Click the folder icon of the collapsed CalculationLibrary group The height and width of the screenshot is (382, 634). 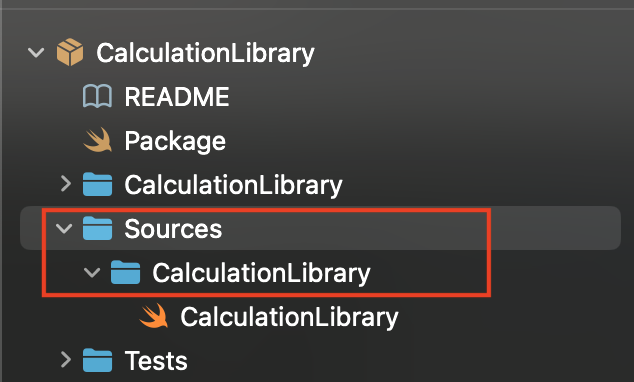tap(97, 184)
